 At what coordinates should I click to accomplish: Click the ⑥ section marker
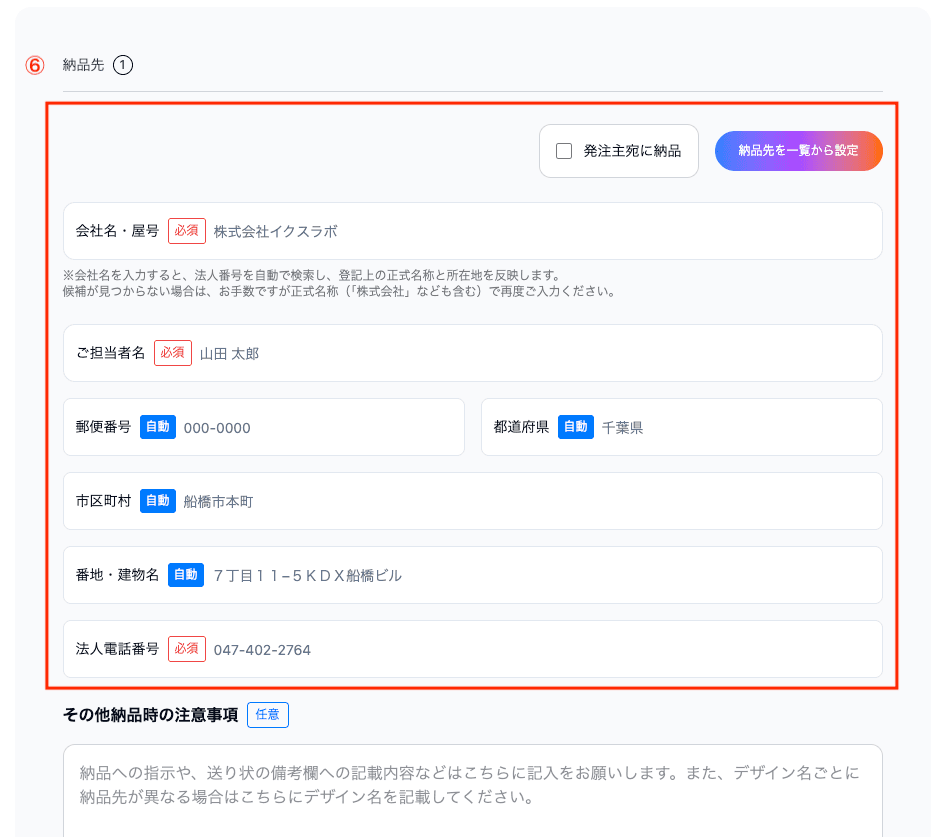point(35,63)
